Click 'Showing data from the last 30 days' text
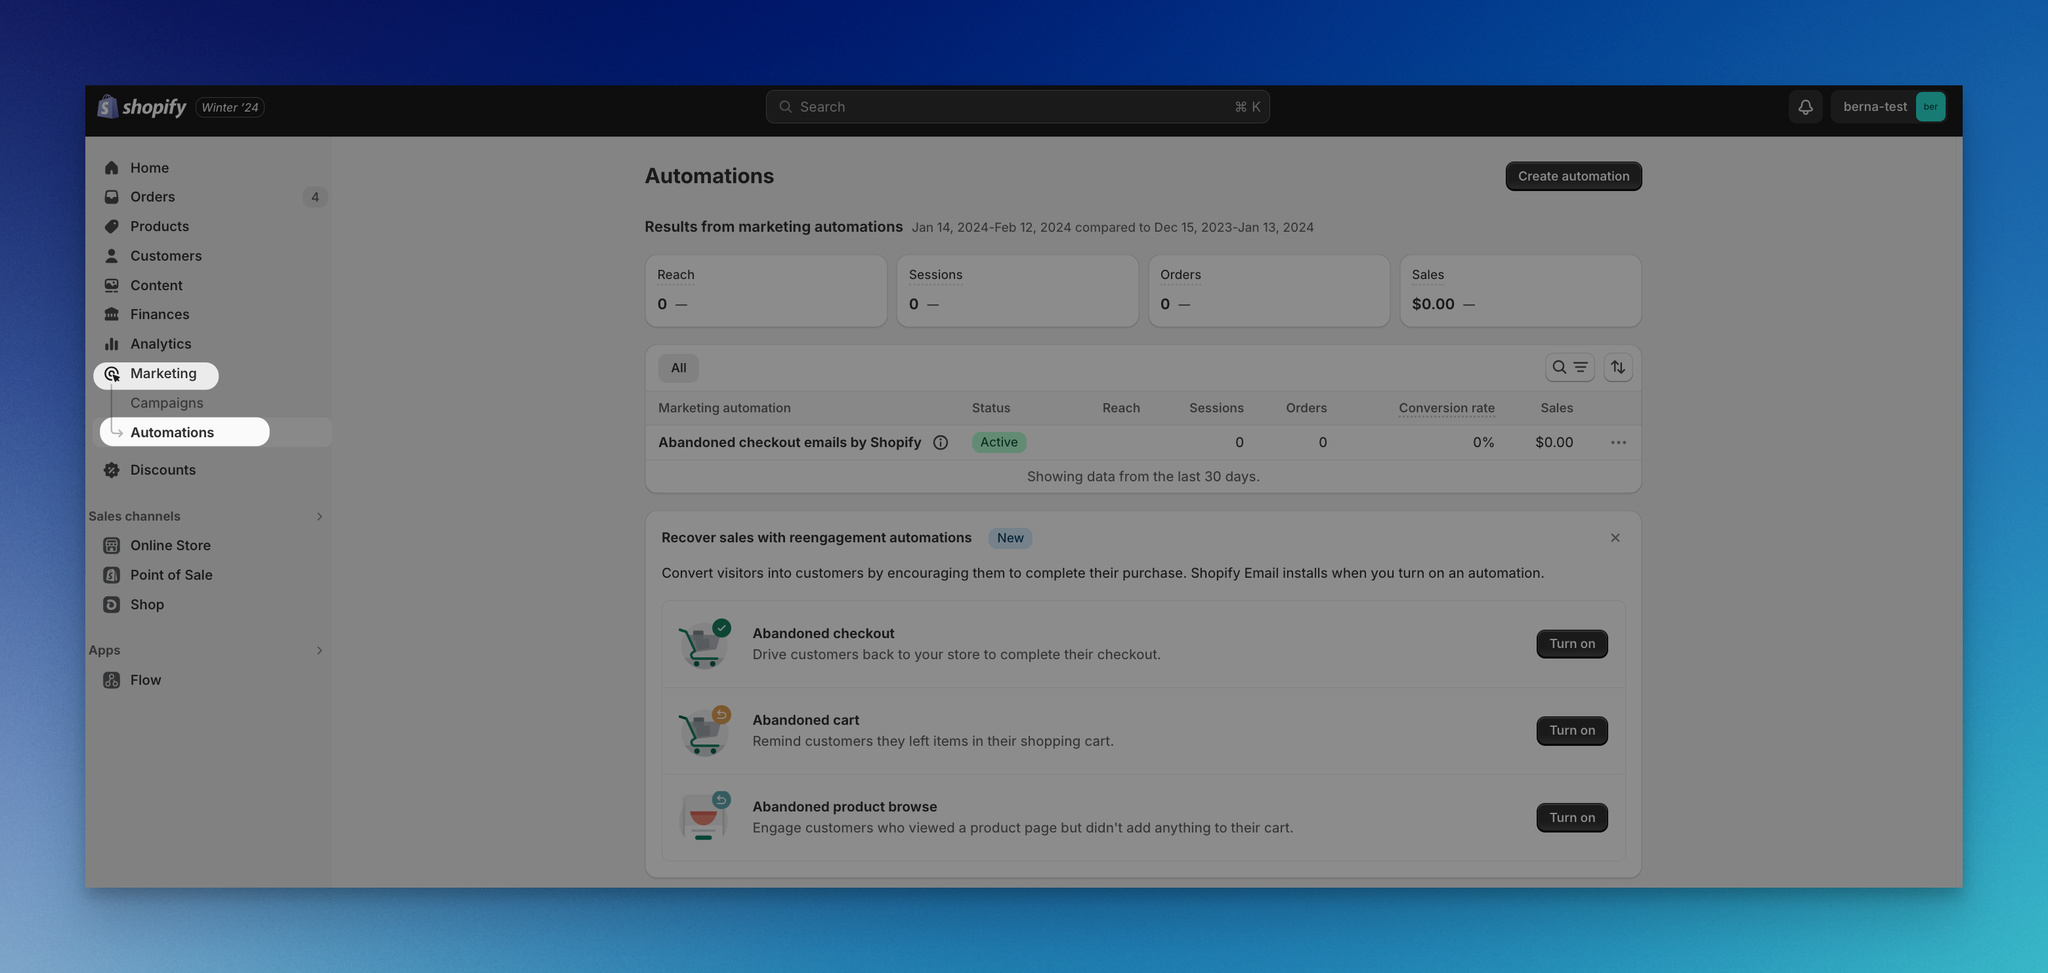This screenshot has height=973, width=2048. pos(1143,477)
